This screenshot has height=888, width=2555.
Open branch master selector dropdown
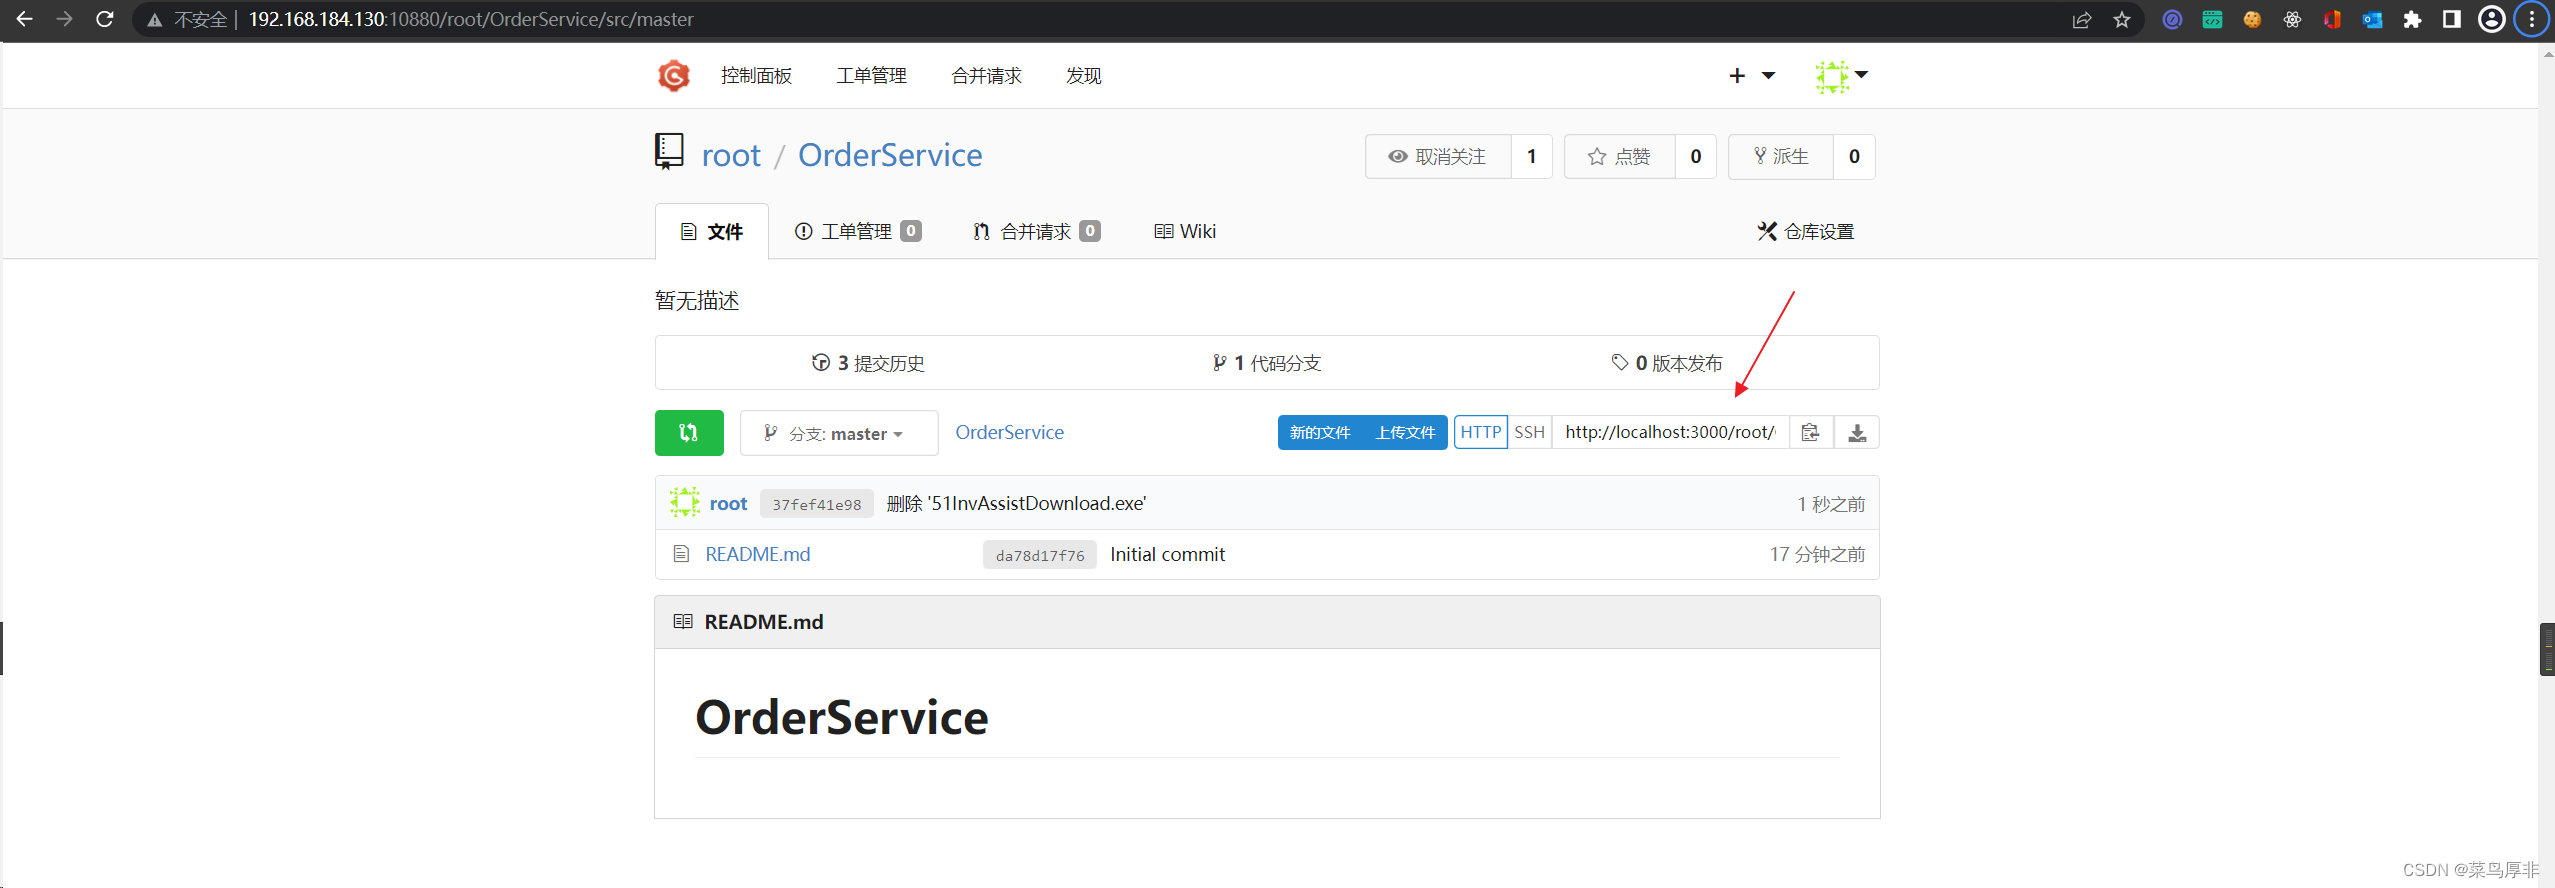pos(839,433)
